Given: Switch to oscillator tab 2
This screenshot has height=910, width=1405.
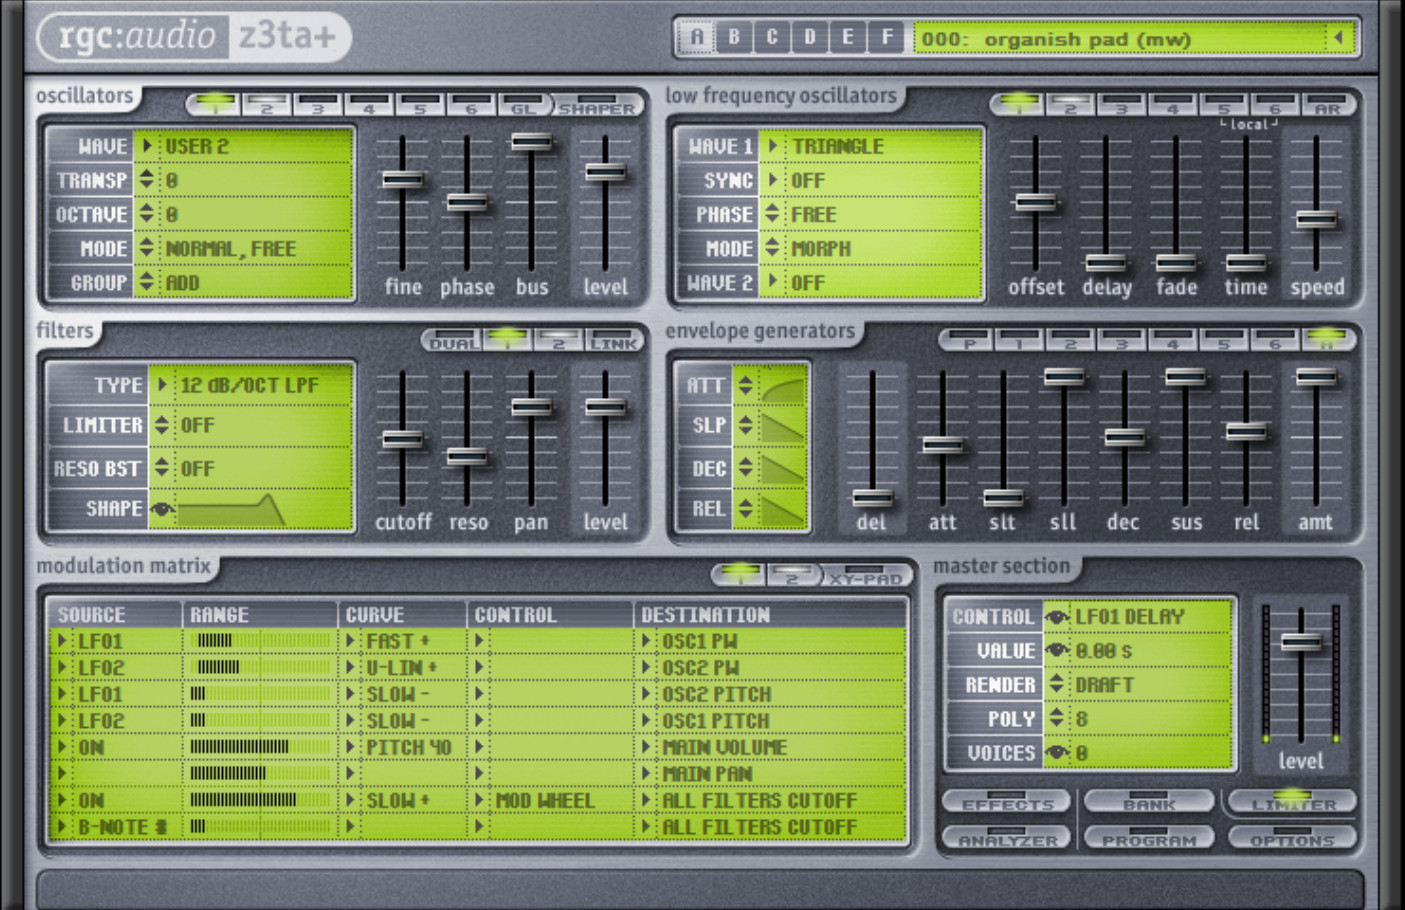Looking at the screenshot, I should [x=266, y=105].
